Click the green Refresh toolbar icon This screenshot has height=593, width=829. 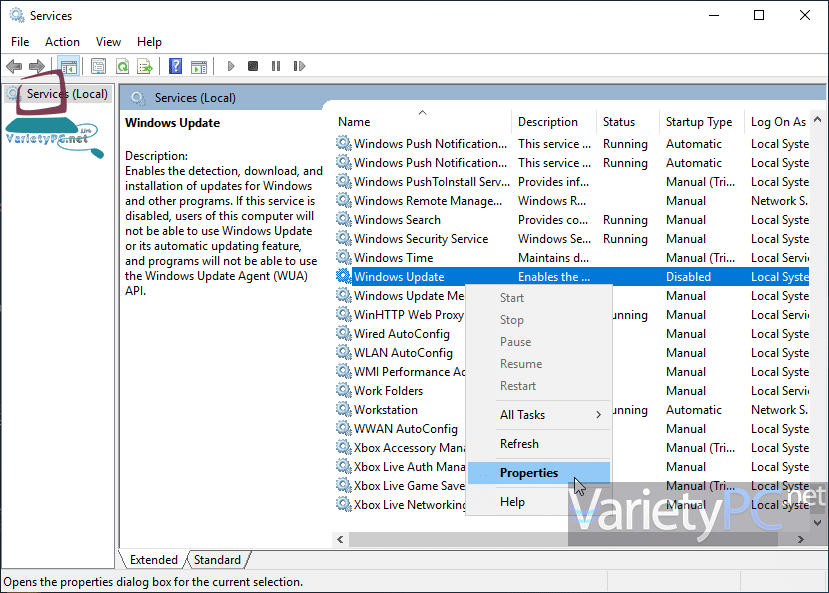123,66
